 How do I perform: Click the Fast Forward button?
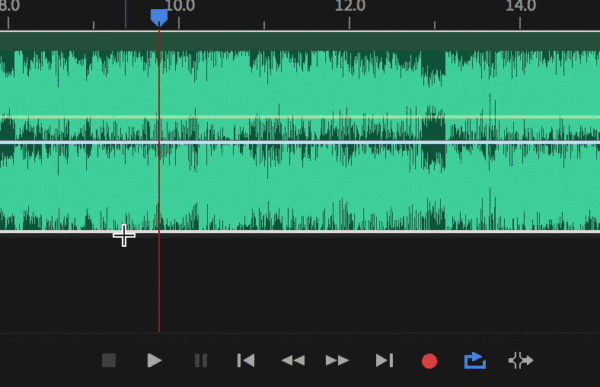[x=337, y=361]
